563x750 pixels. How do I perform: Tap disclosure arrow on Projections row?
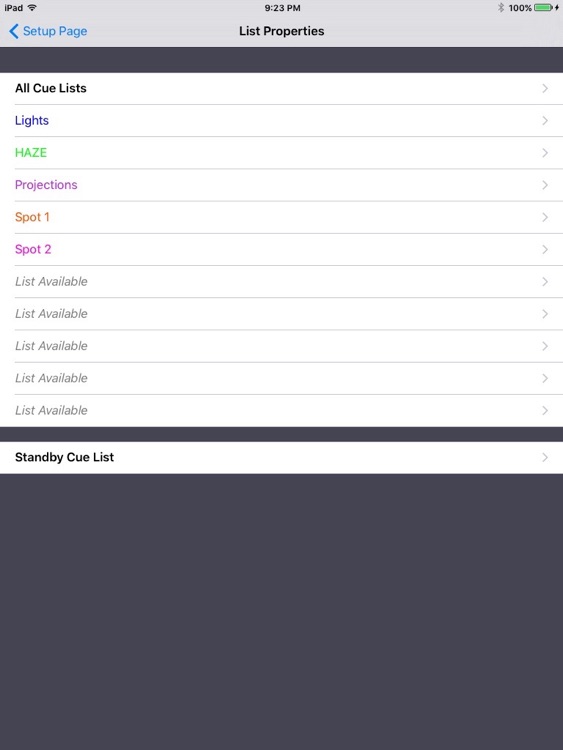tap(545, 185)
